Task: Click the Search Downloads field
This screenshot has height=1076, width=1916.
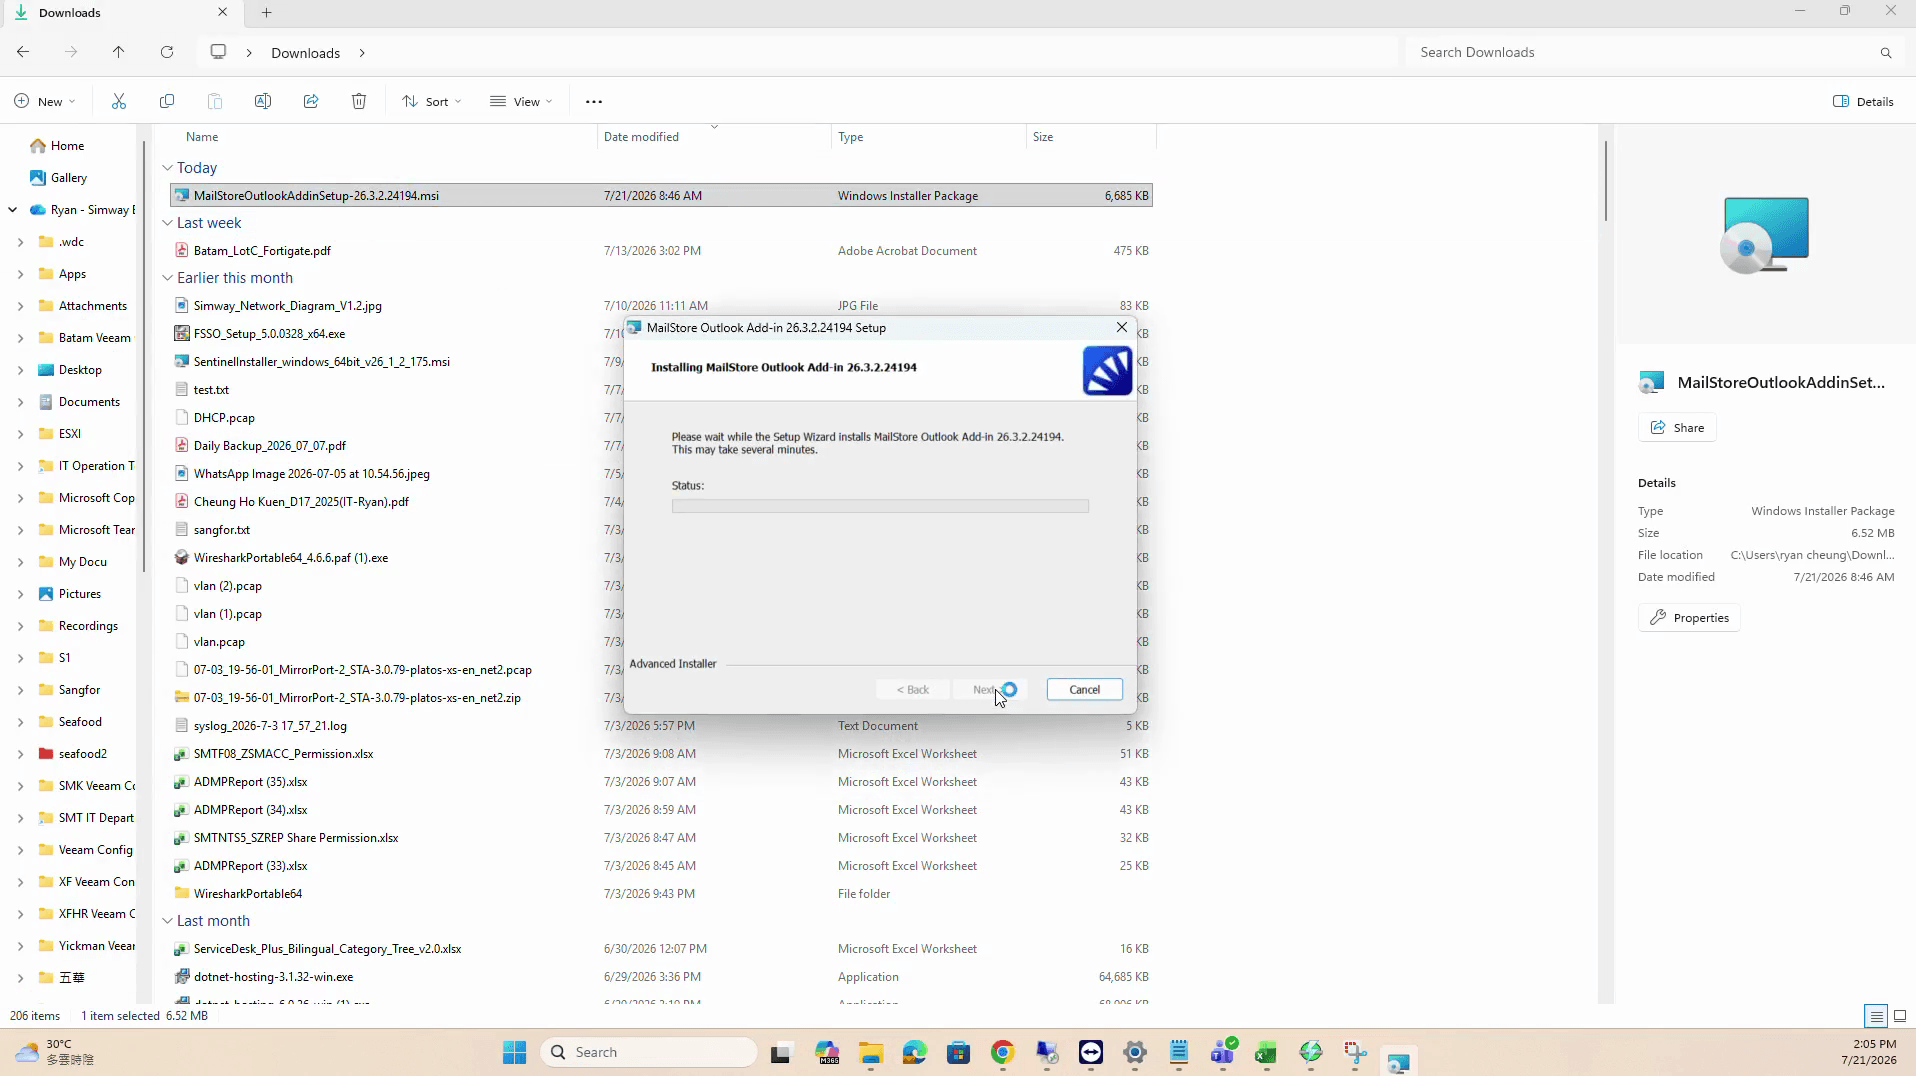Action: [x=1641, y=53]
